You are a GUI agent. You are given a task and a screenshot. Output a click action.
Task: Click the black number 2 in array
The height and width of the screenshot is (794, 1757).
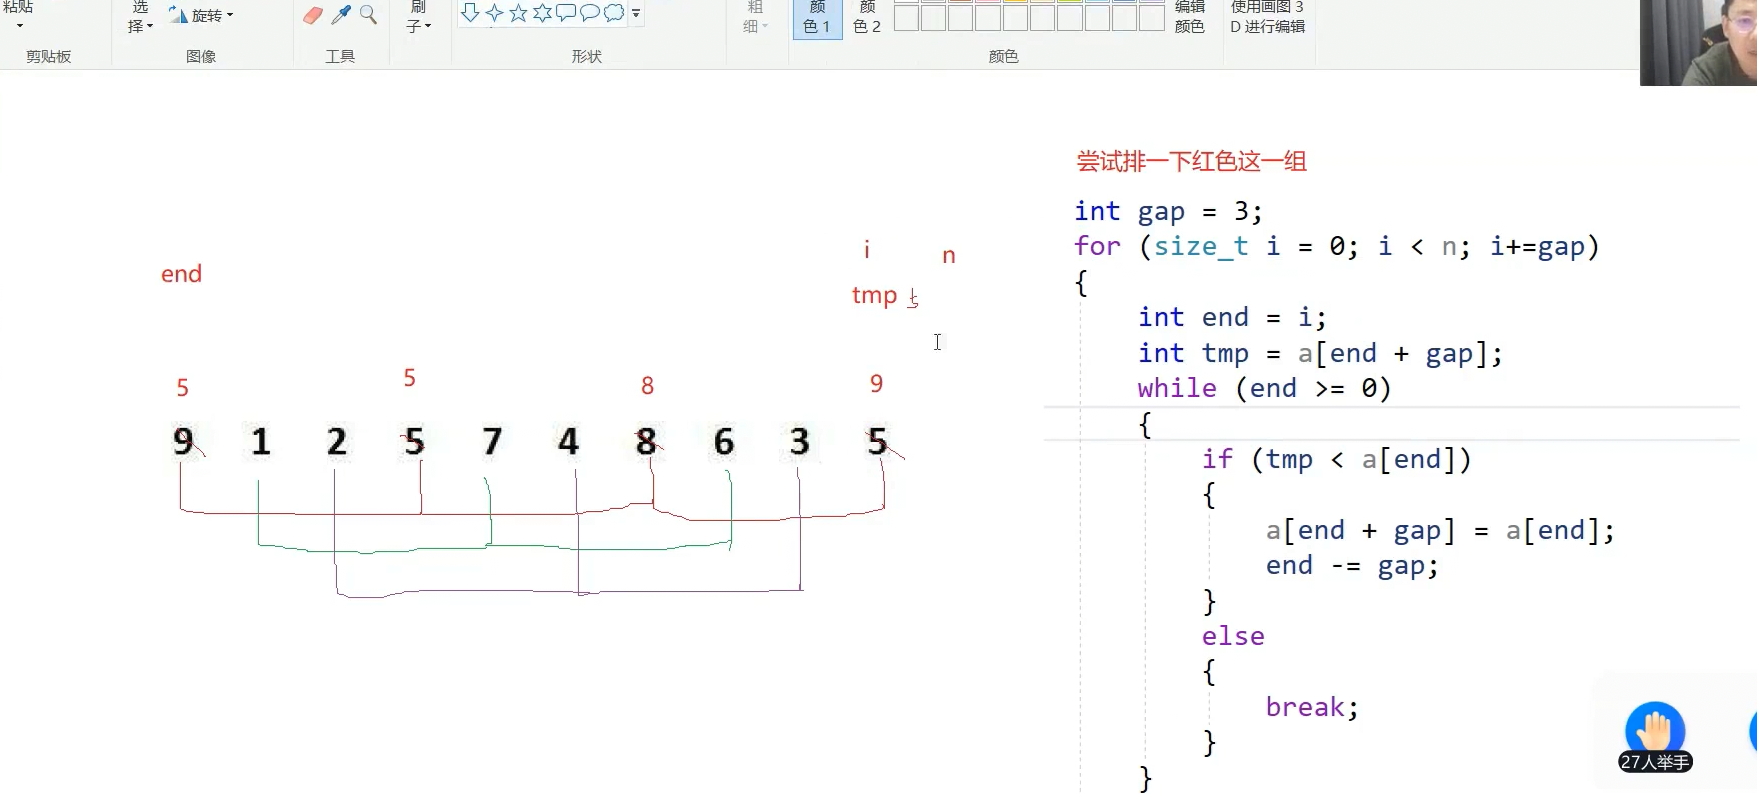(337, 441)
